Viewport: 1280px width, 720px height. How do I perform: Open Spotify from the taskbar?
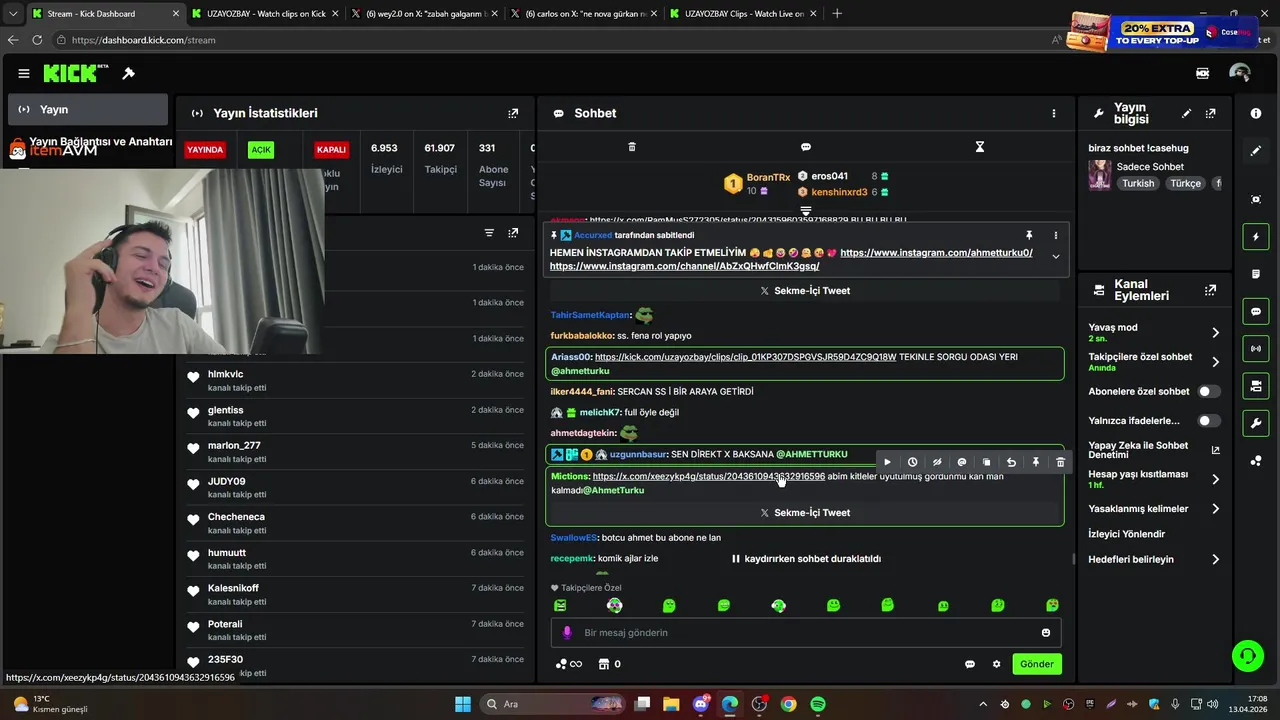(818, 704)
